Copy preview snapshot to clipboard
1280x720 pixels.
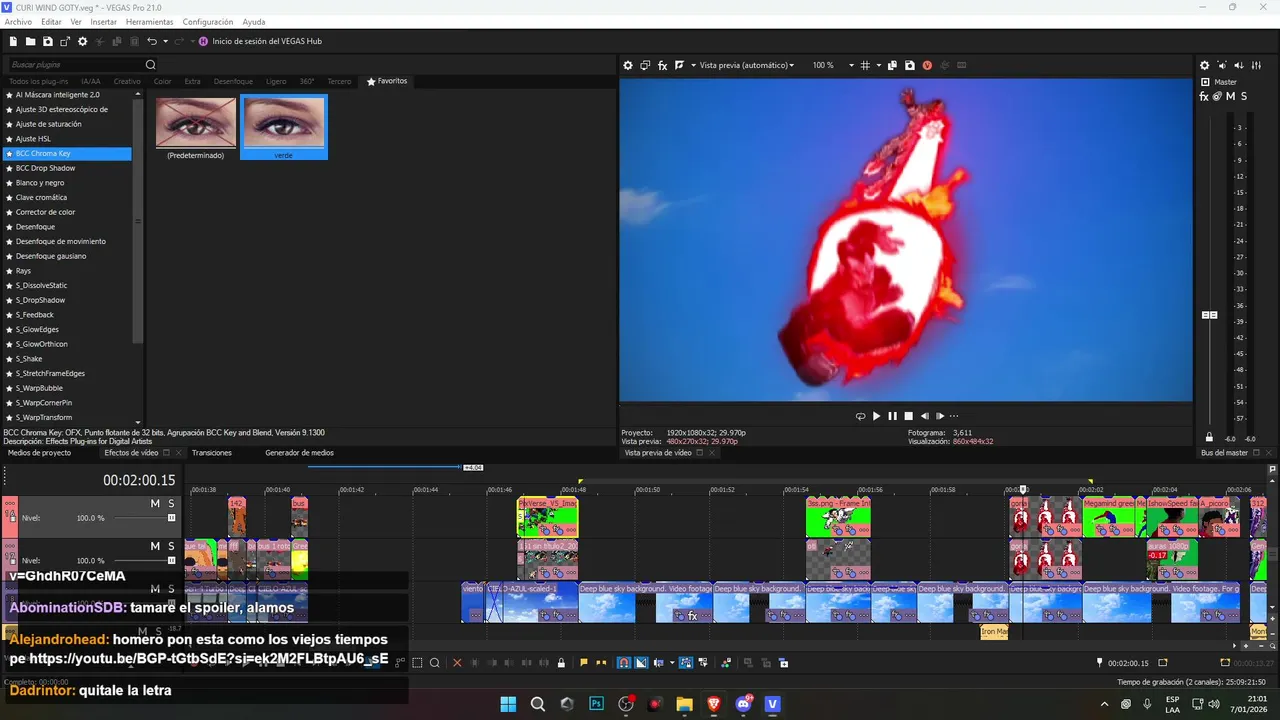click(x=892, y=65)
